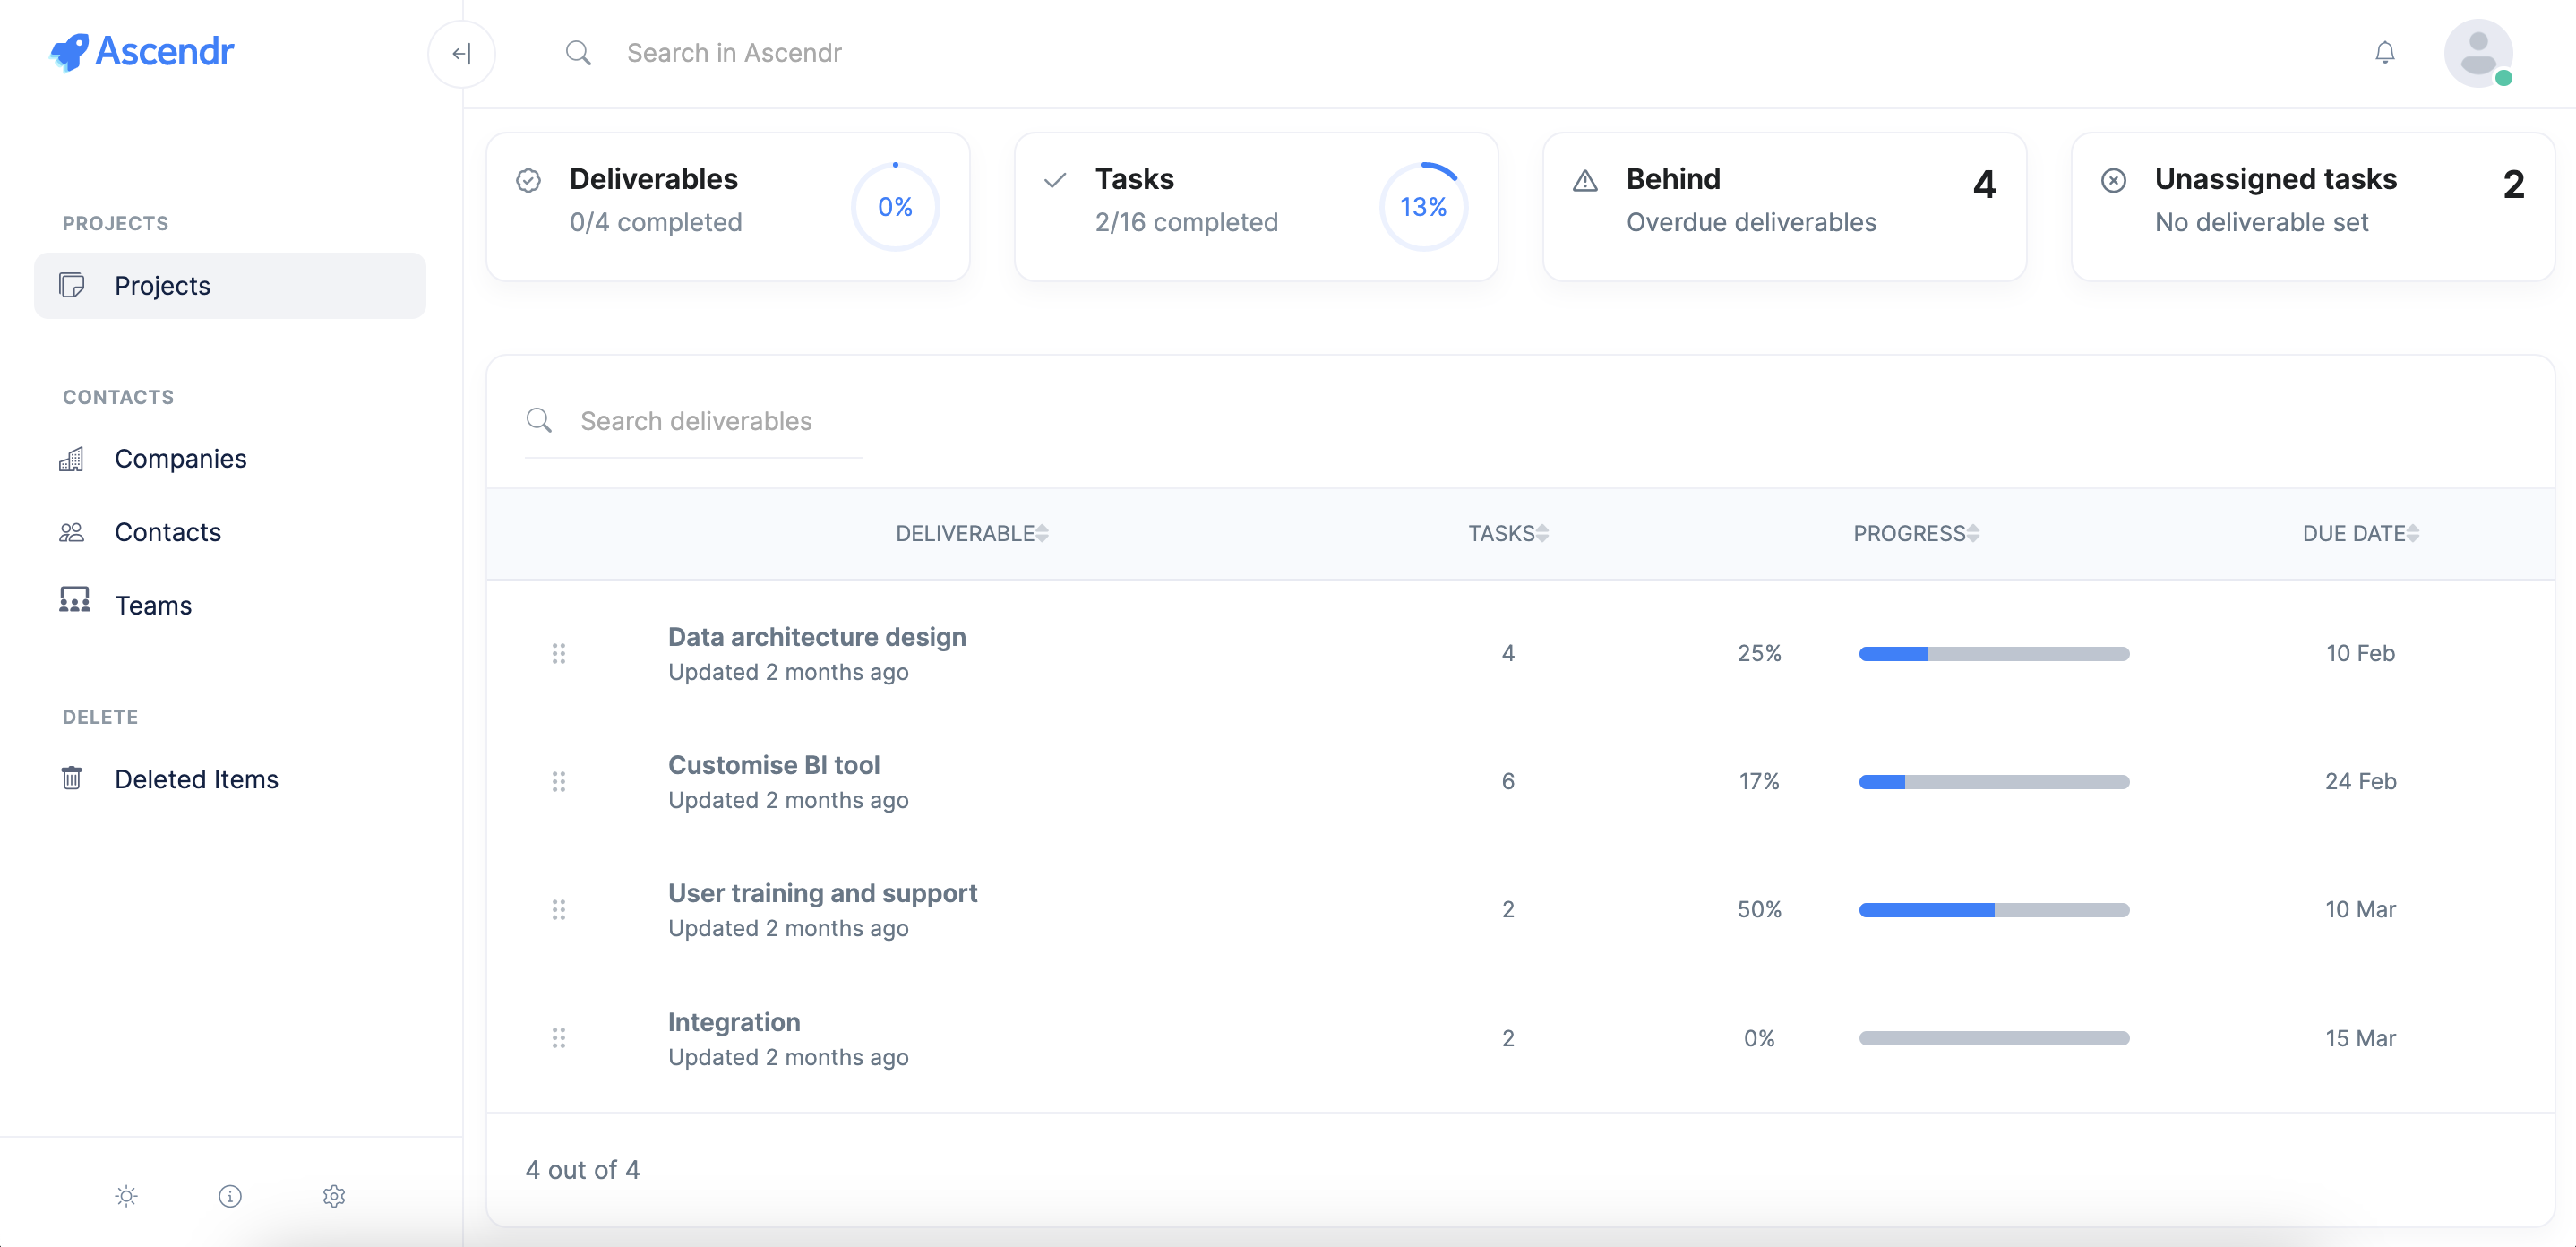The height and width of the screenshot is (1247, 2576).
Task: Click the Contacts people icon
Action: 72,532
